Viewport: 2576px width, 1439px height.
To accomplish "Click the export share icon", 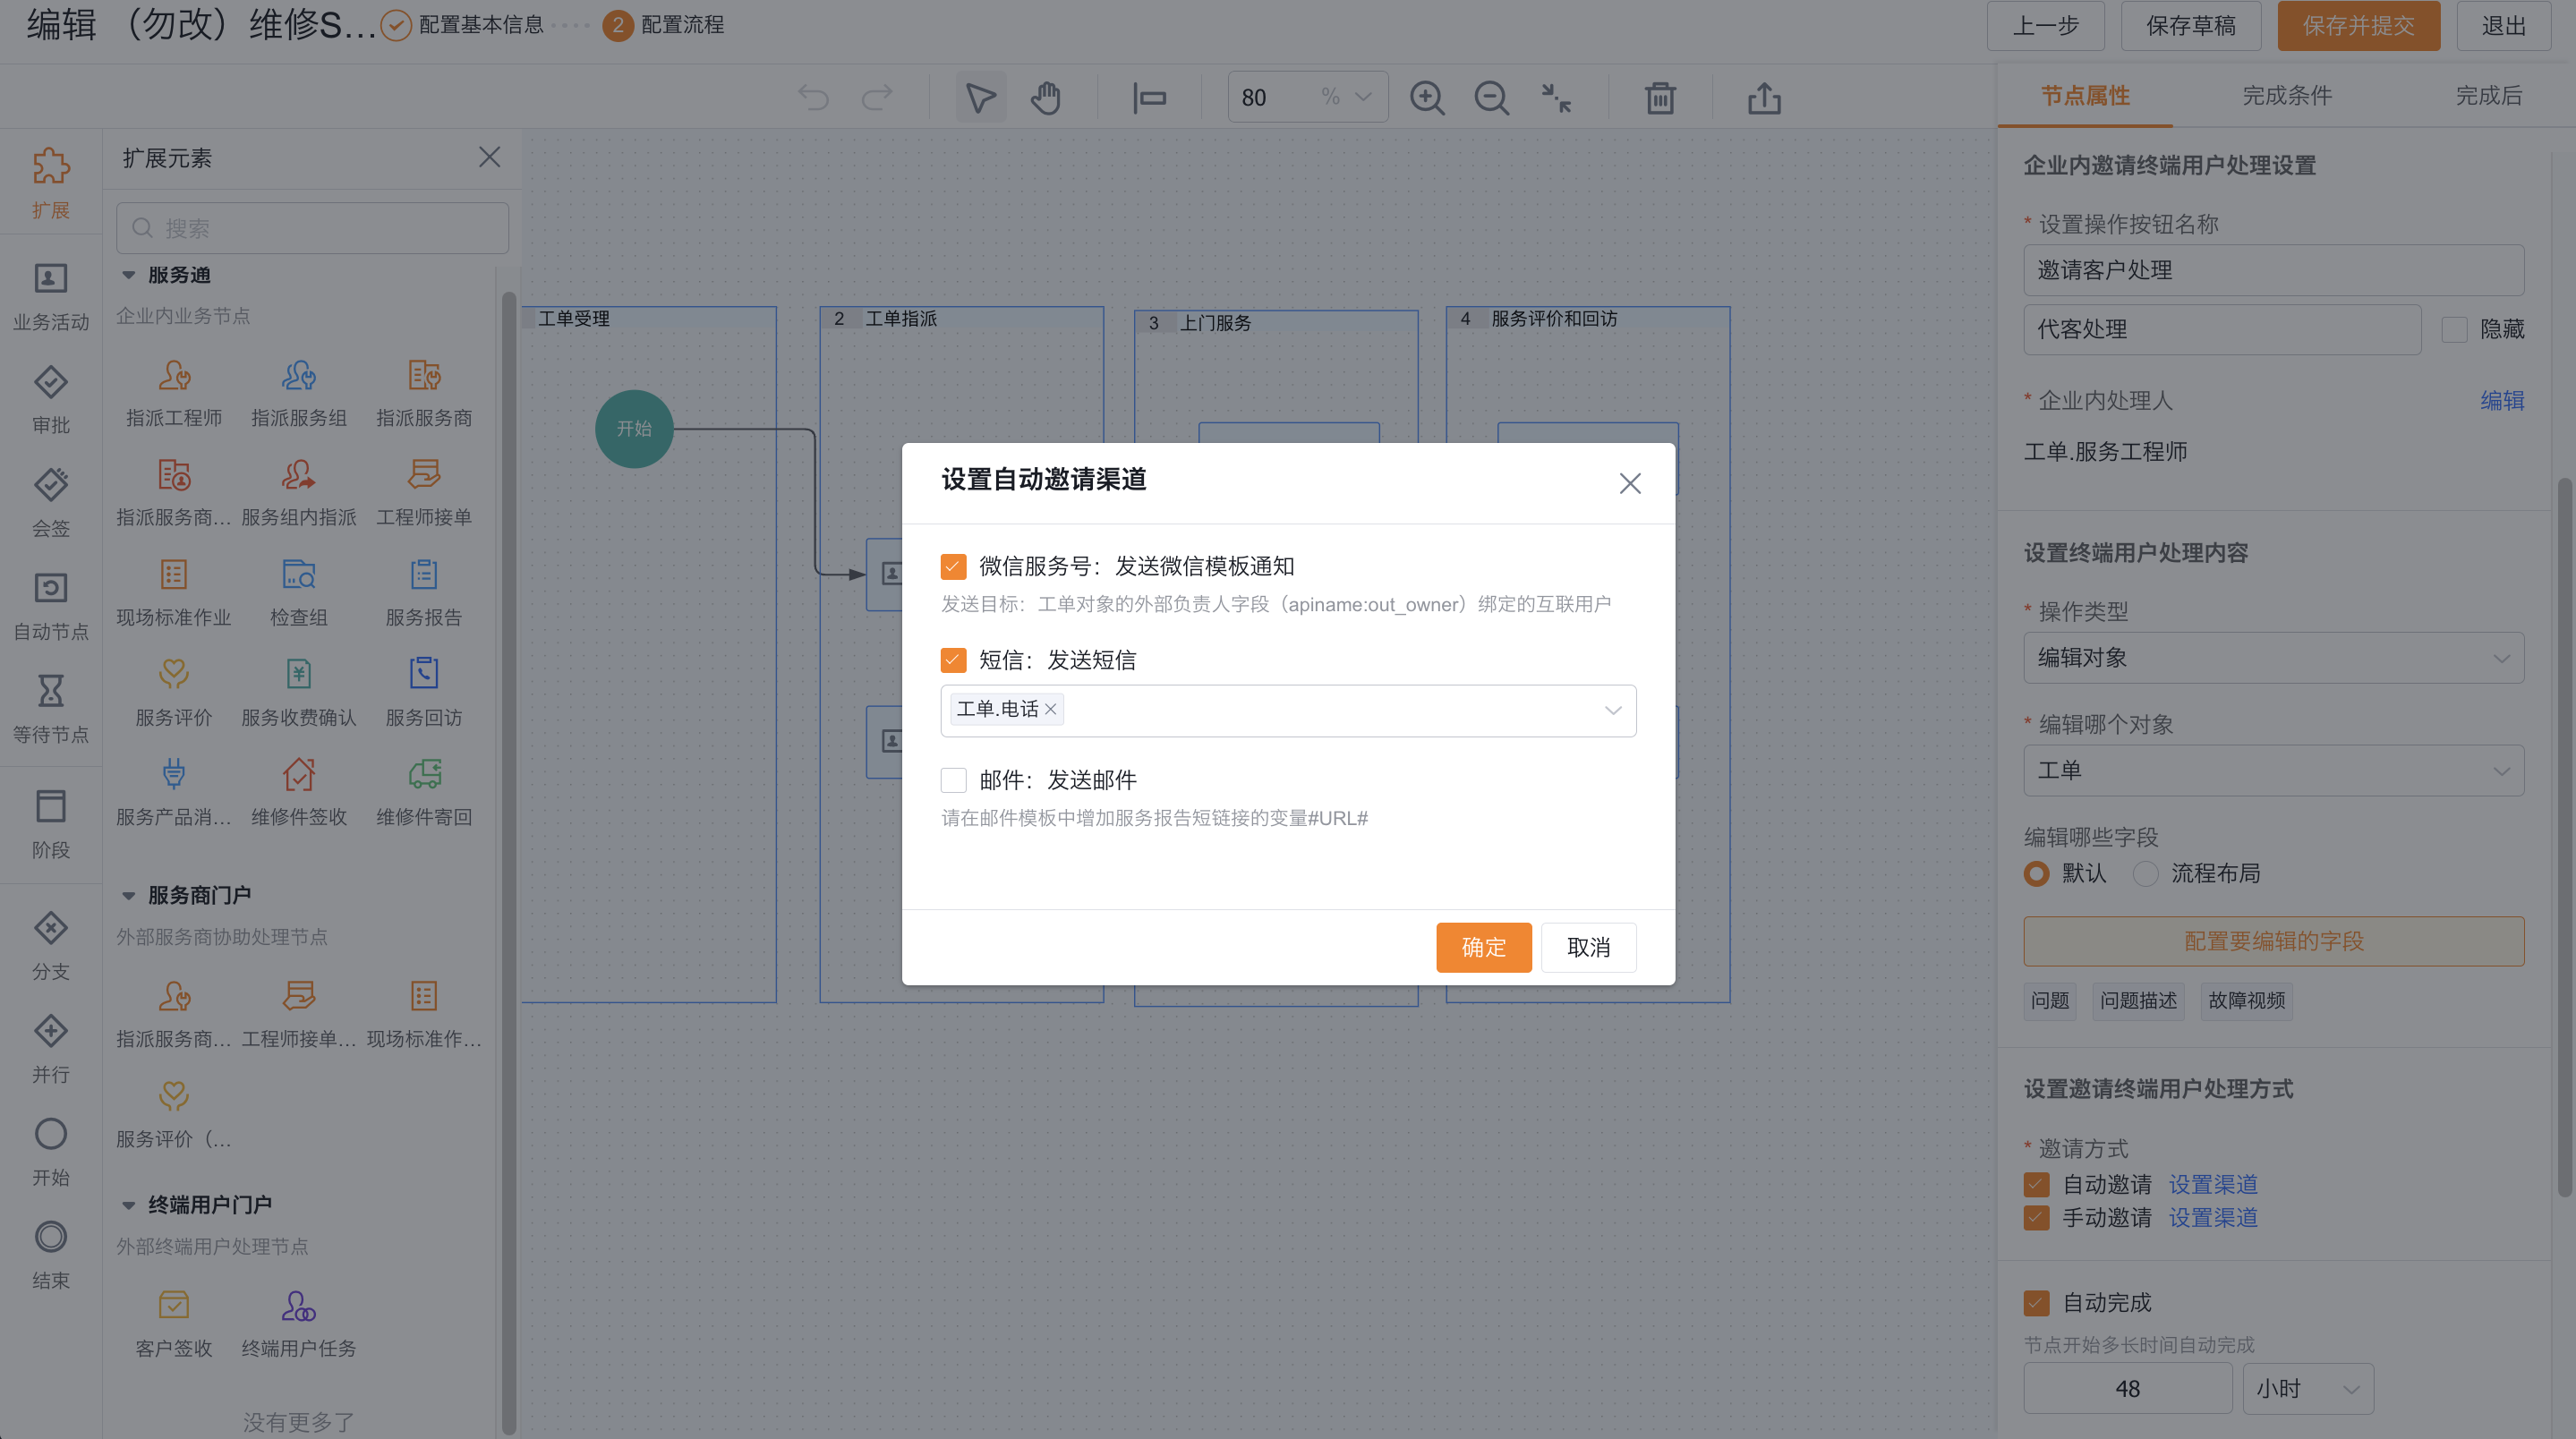I will tap(1764, 98).
